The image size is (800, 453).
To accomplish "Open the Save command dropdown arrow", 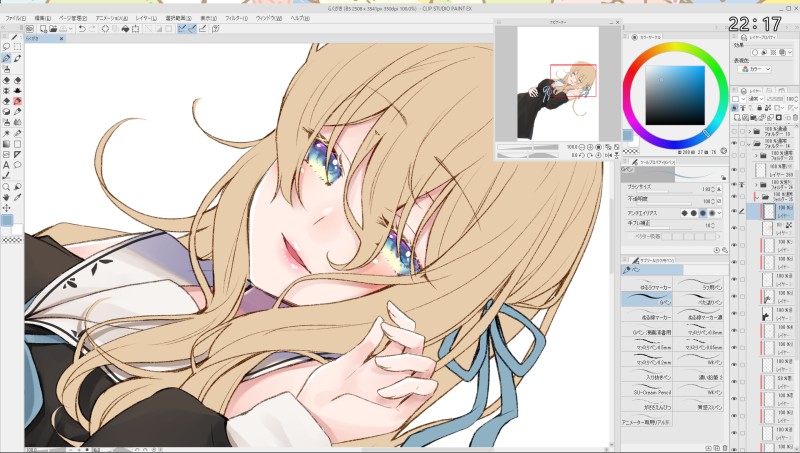I will coord(71,29).
